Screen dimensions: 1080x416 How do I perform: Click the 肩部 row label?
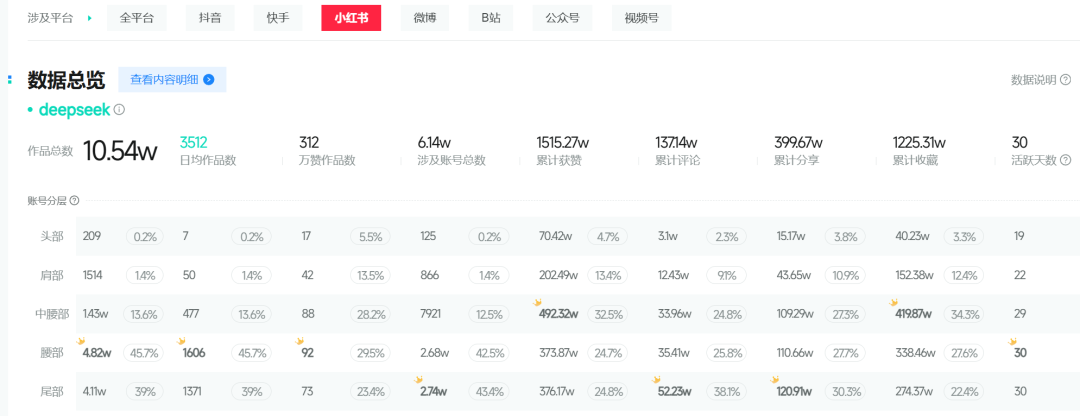(52, 275)
